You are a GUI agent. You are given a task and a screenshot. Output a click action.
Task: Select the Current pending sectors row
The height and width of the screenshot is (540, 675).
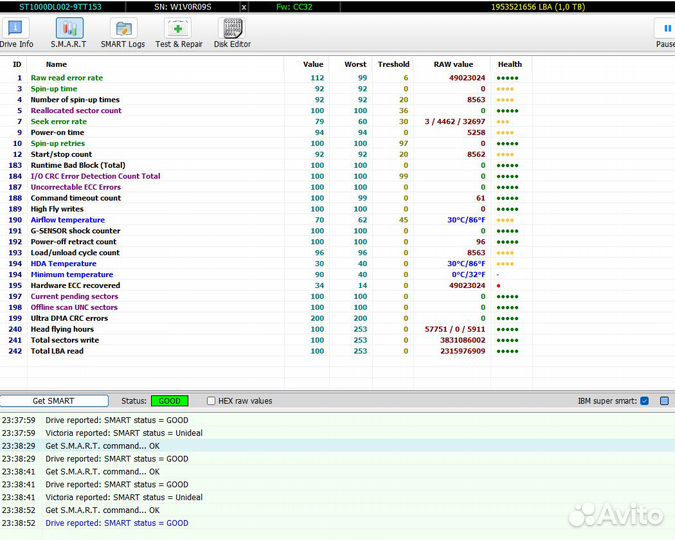pos(74,296)
